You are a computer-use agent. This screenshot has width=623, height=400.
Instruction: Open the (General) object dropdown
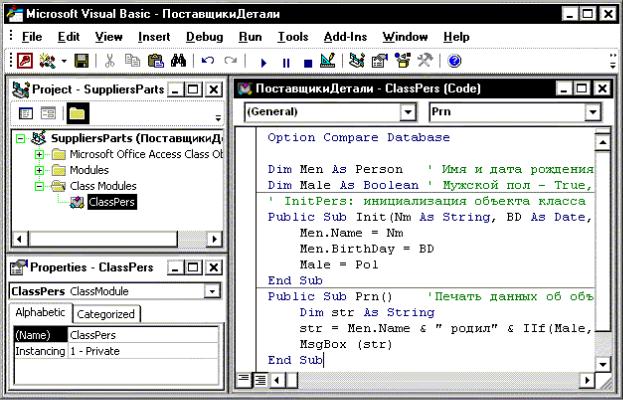pyautogui.click(x=408, y=112)
